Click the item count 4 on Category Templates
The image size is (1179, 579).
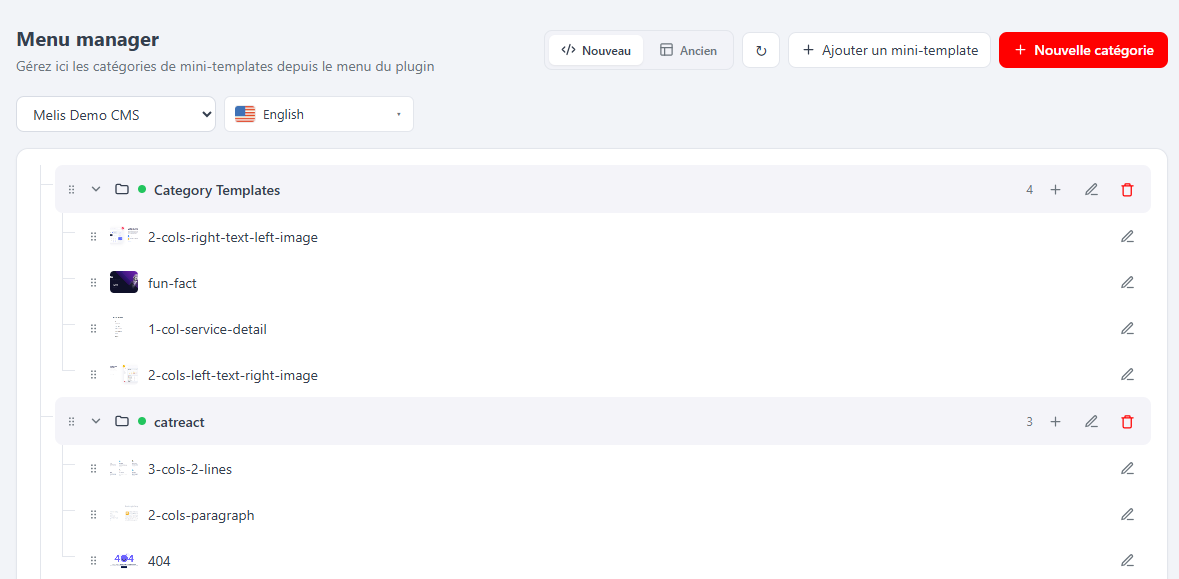coord(1029,190)
